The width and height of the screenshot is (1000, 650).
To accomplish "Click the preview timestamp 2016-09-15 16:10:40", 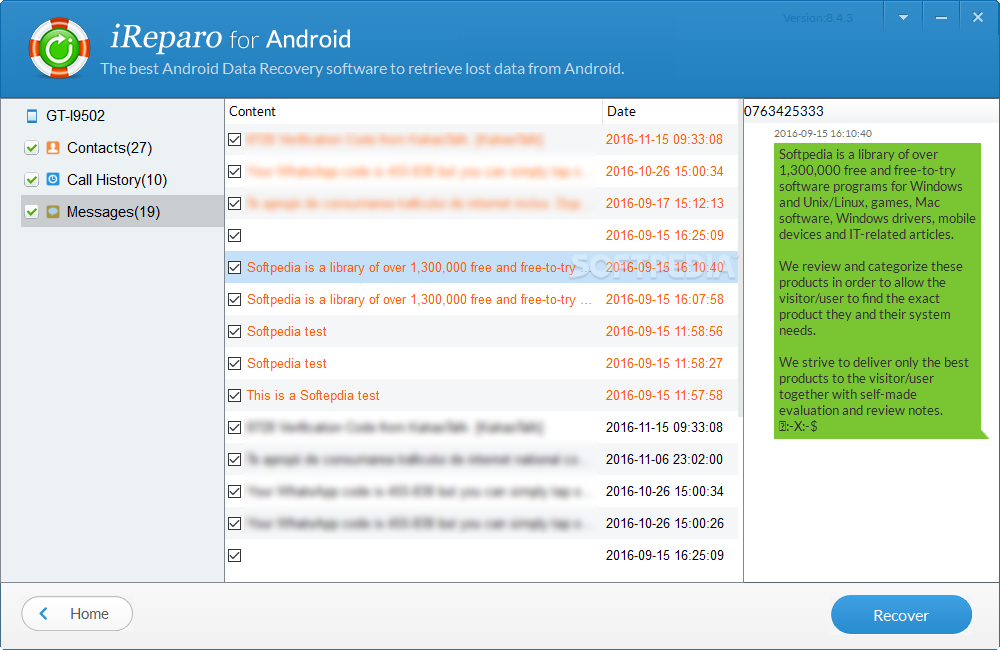I will click(823, 133).
